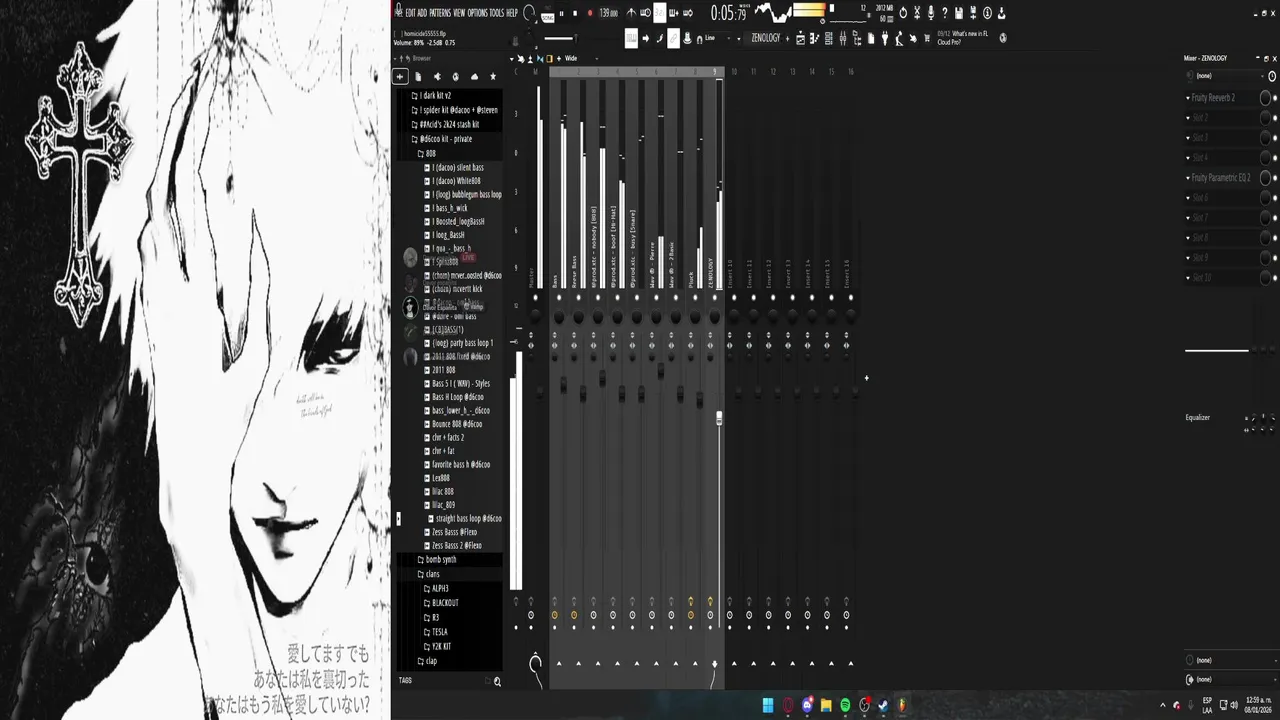The width and height of the screenshot is (1280, 720).
Task: Open the OPTIONS menu
Action: click(478, 13)
